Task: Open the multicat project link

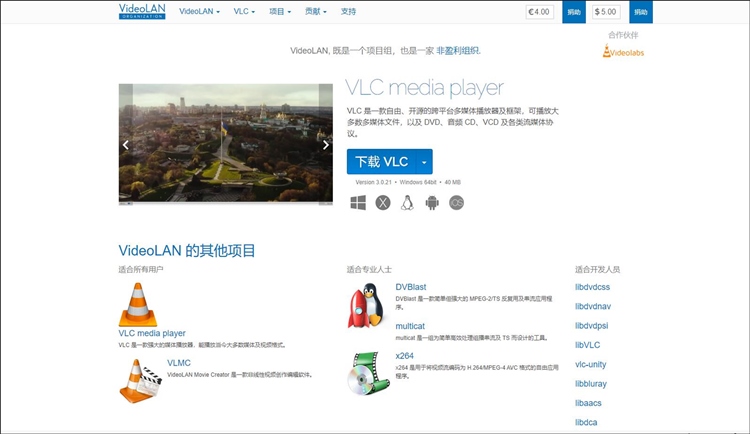Action: (x=410, y=326)
